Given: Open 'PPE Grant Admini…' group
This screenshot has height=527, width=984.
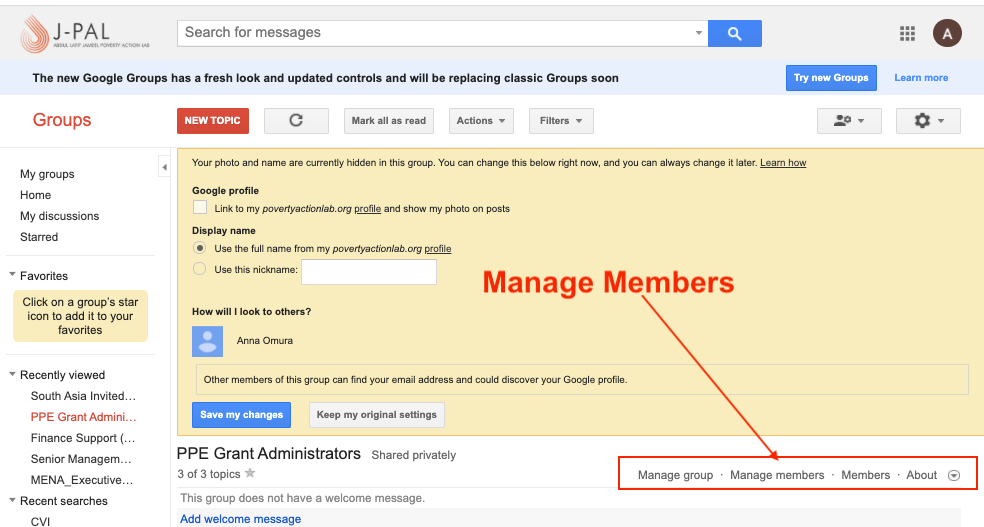Looking at the screenshot, I should click(83, 417).
